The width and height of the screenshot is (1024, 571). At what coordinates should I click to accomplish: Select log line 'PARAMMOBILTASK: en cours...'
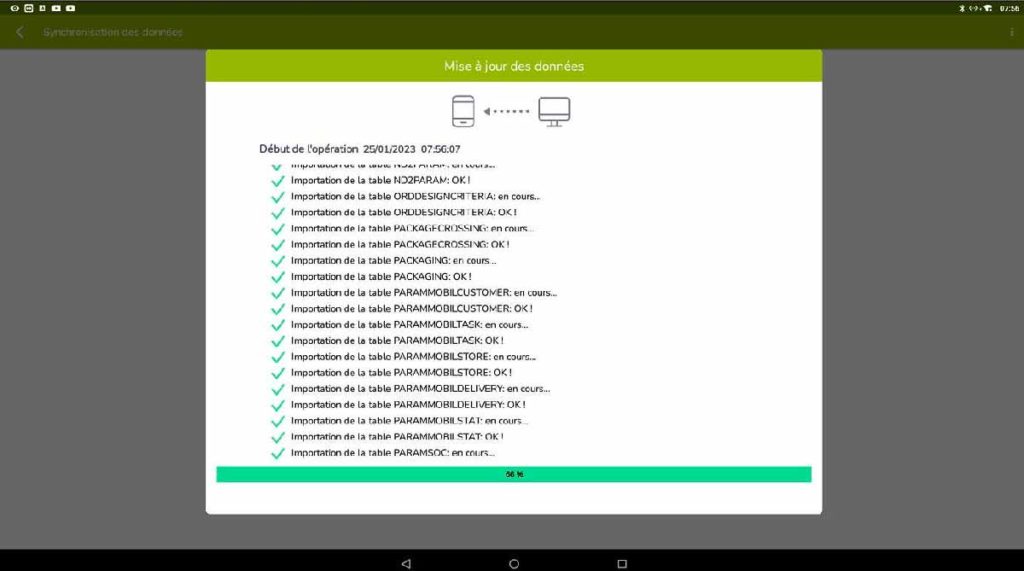click(x=409, y=324)
